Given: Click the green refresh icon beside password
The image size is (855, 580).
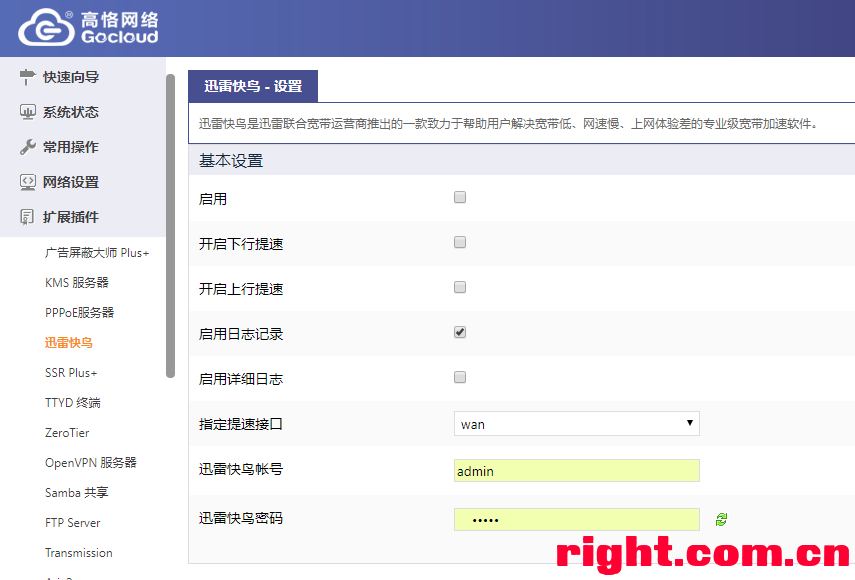Looking at the screenshot, I should (x=721, y=519).
